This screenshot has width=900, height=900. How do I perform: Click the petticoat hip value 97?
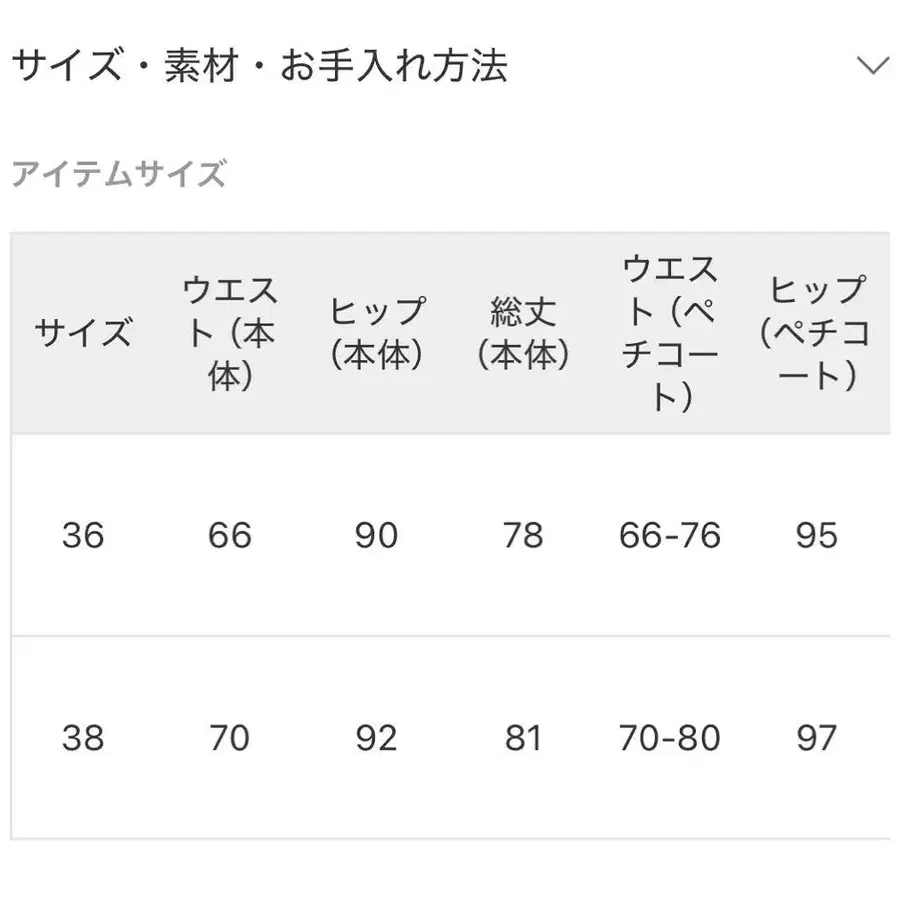point(818,739)
